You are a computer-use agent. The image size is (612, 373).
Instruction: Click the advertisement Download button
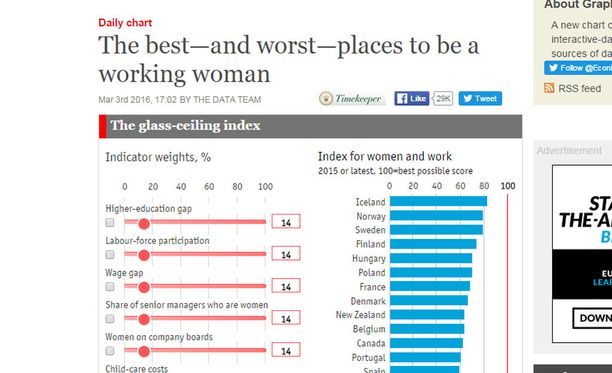592,318
